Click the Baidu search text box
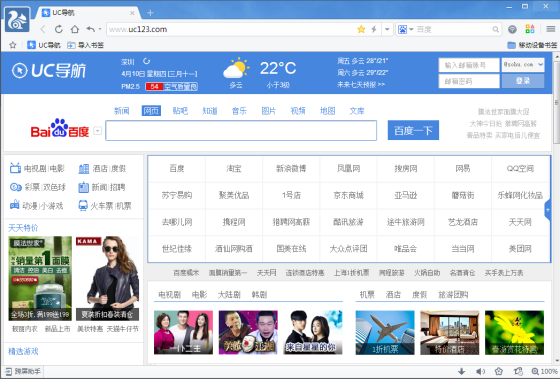Image resolution: width=560 pixels, height=379 pixels. click(x=241, y=130)
